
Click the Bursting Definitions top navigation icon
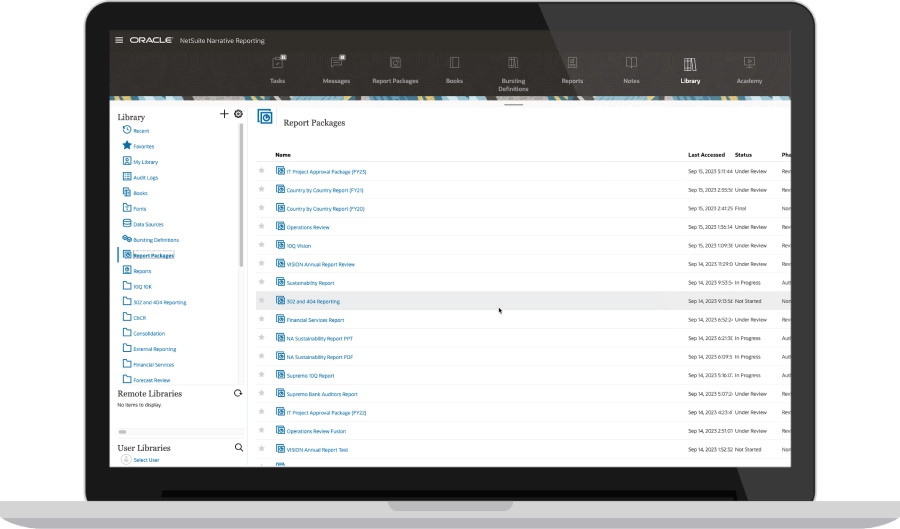(x=513, y=64)
